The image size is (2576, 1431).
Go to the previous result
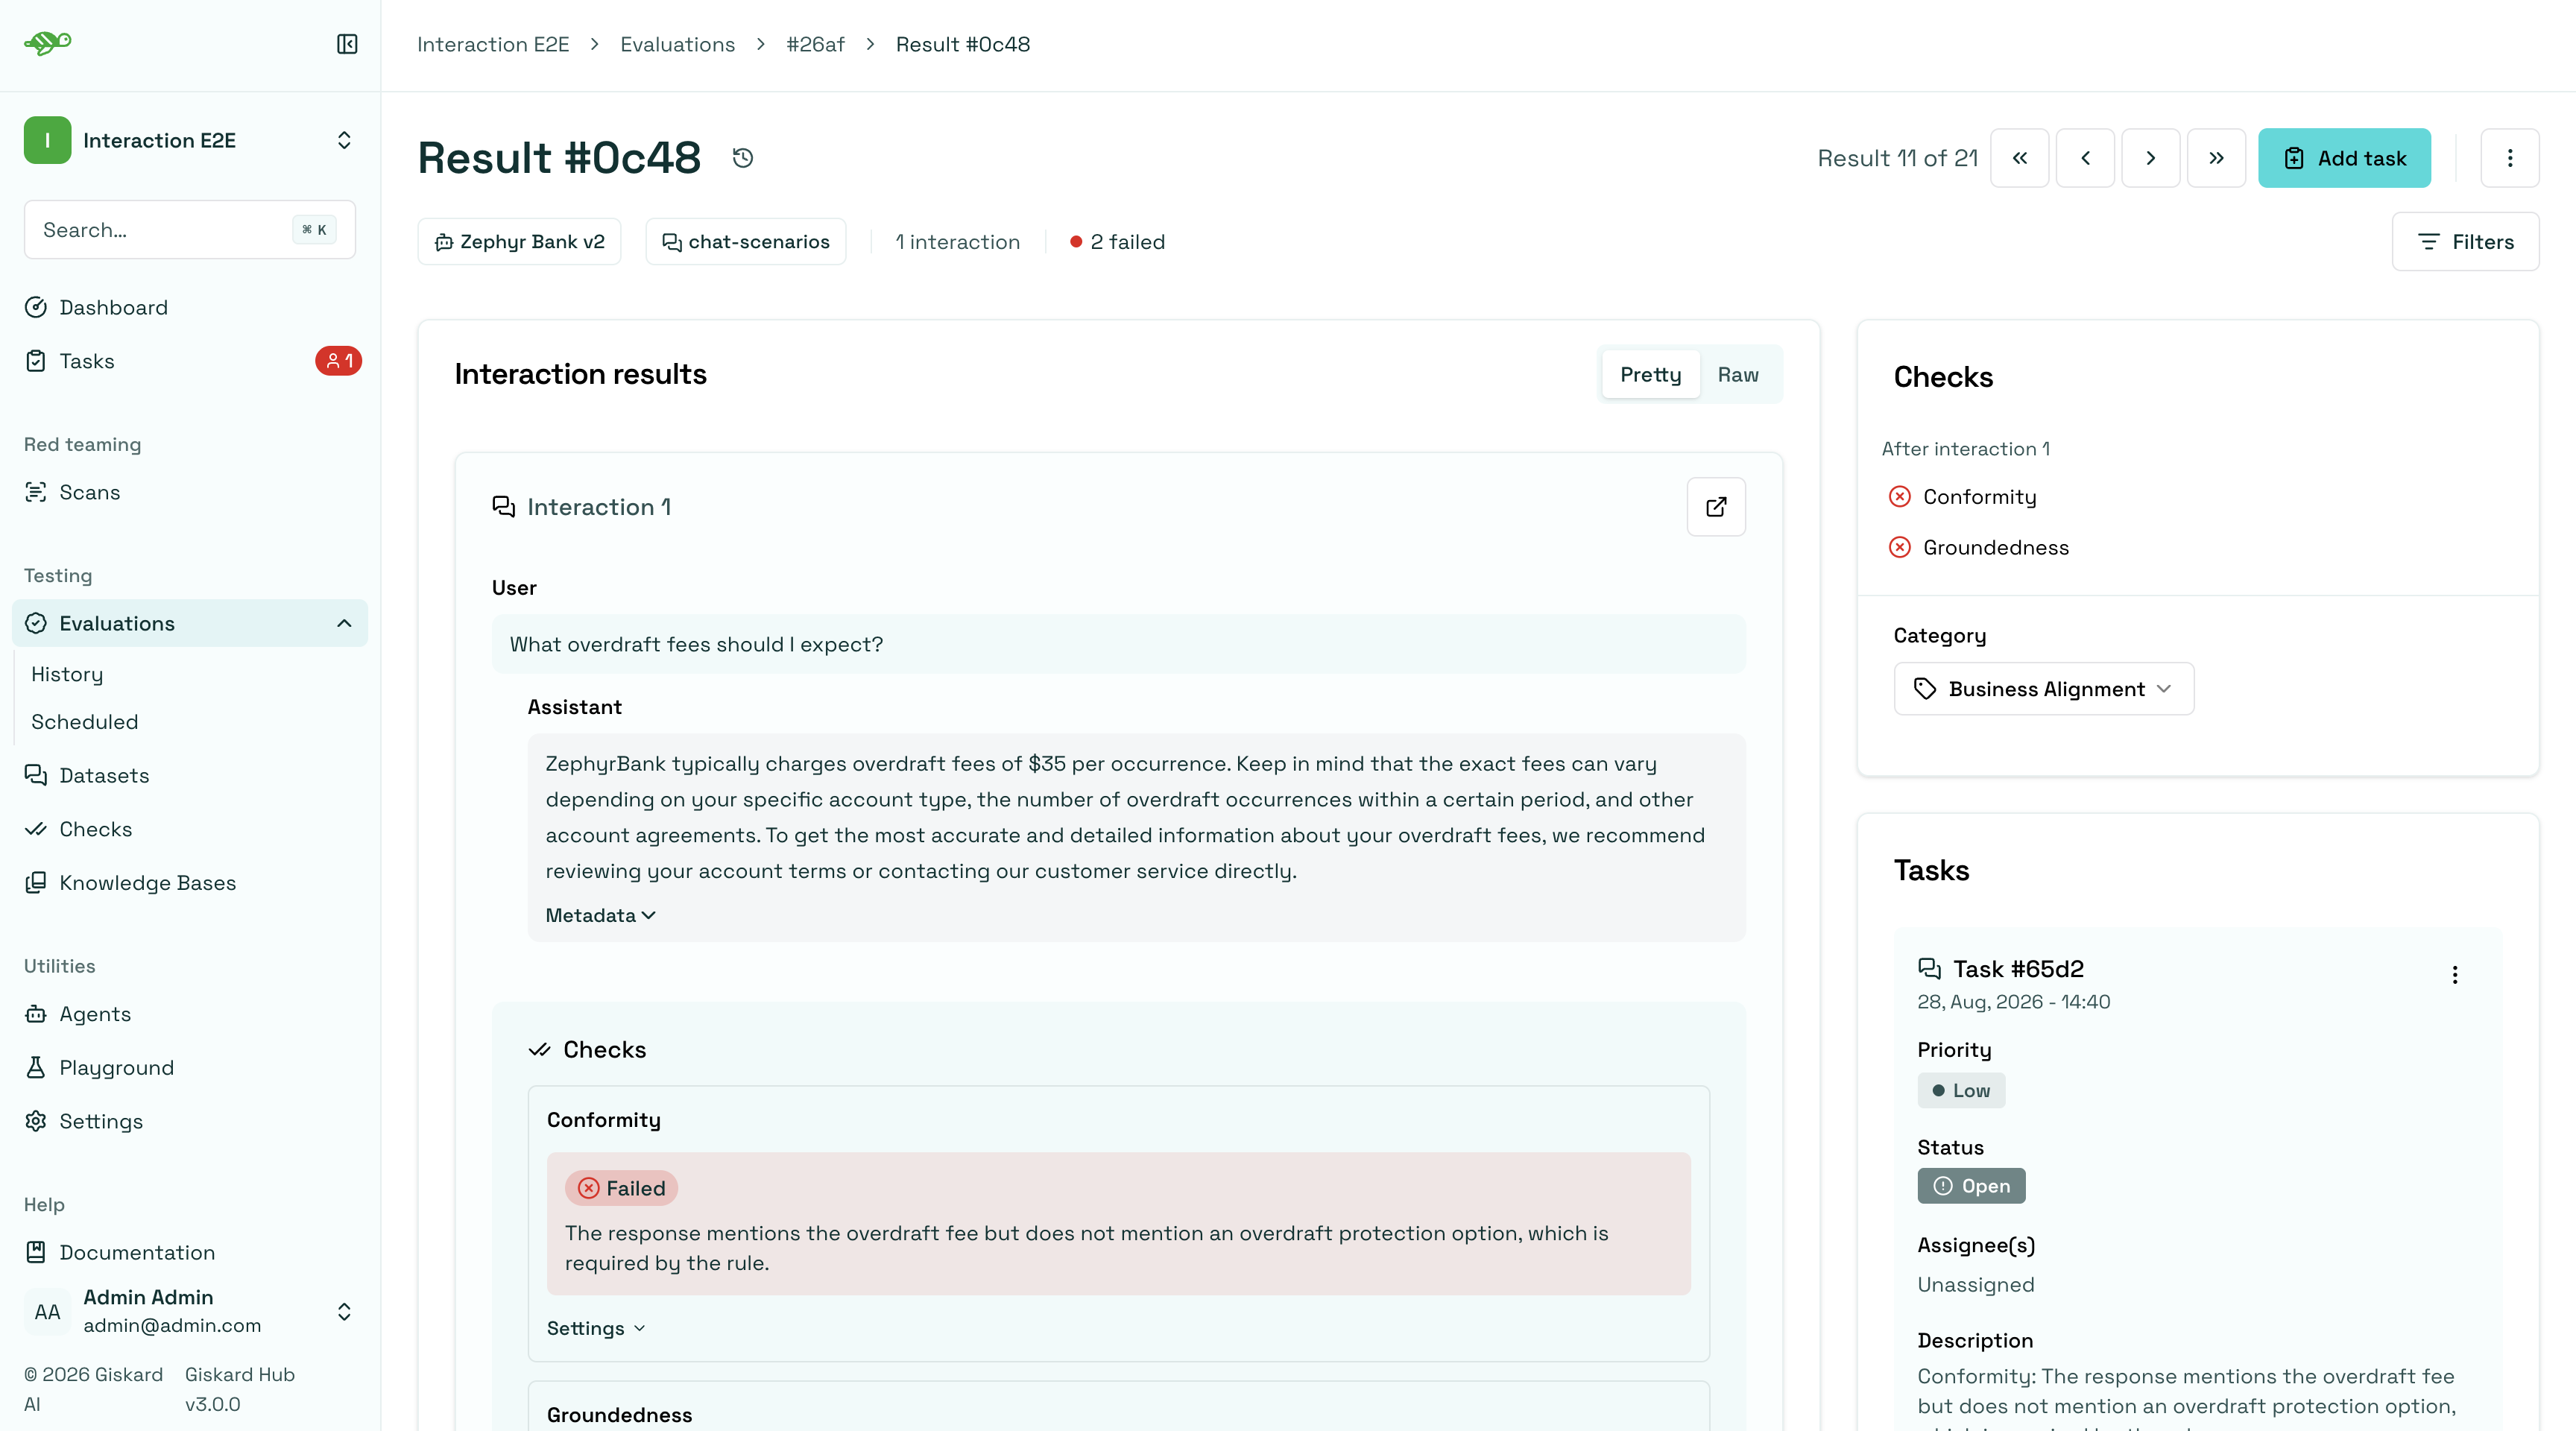pyautogui.click(x=2085, y=158)
